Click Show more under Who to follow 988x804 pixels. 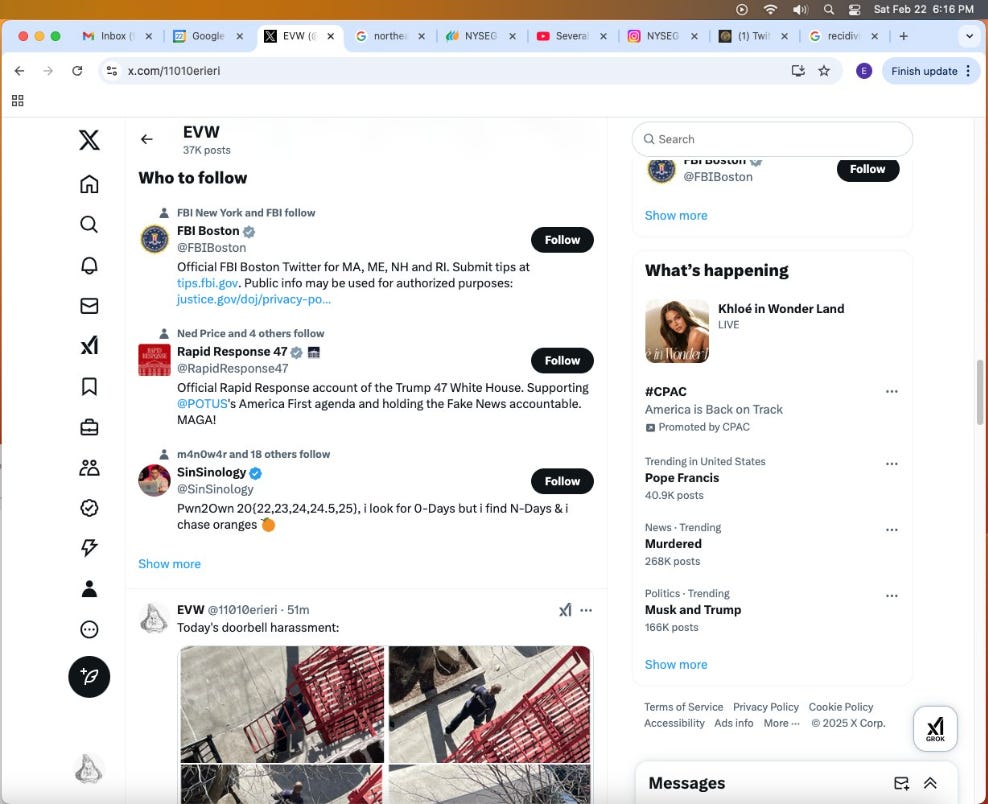(169, 564)
